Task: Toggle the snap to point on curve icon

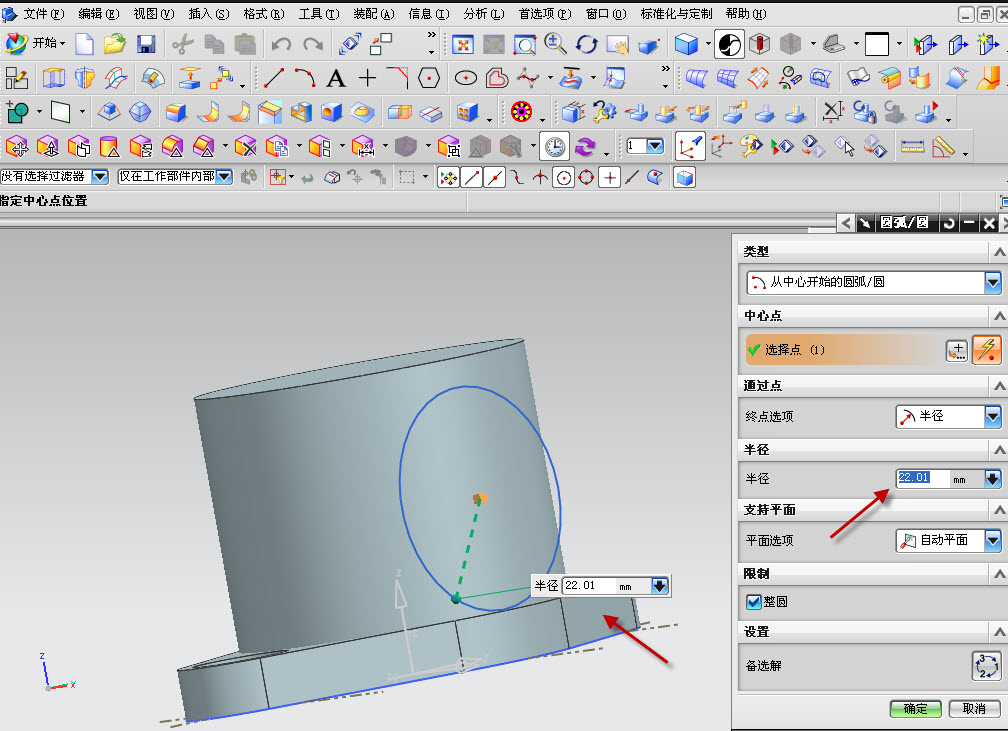Action: [632, 177]
